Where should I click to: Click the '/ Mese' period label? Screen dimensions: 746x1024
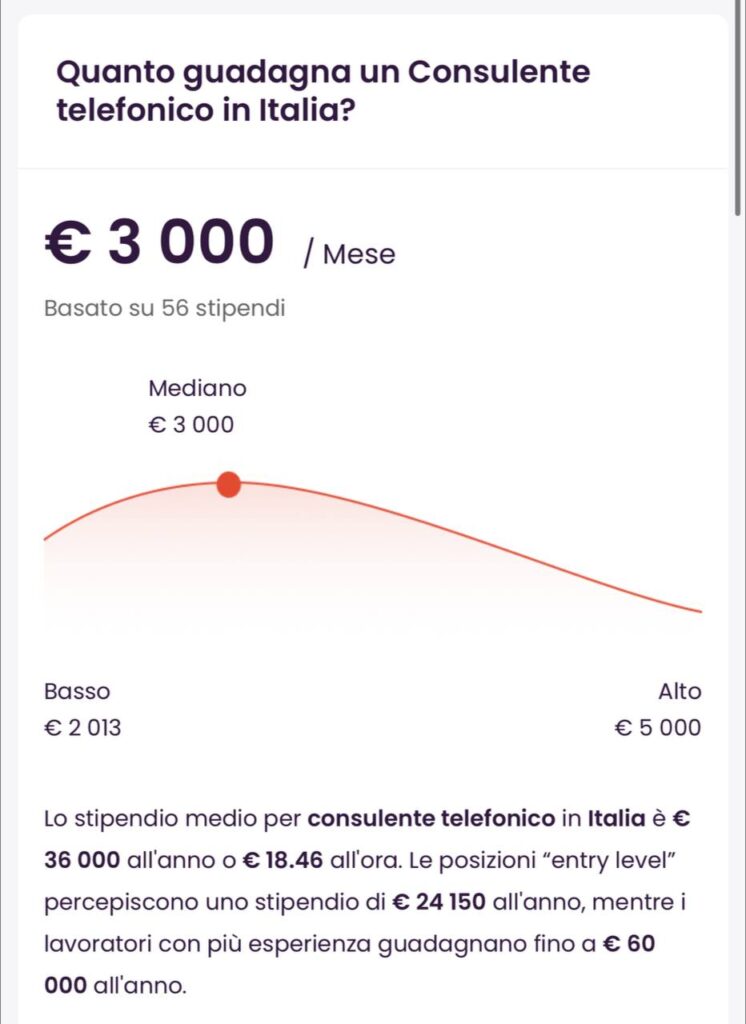tap(349, 254)
